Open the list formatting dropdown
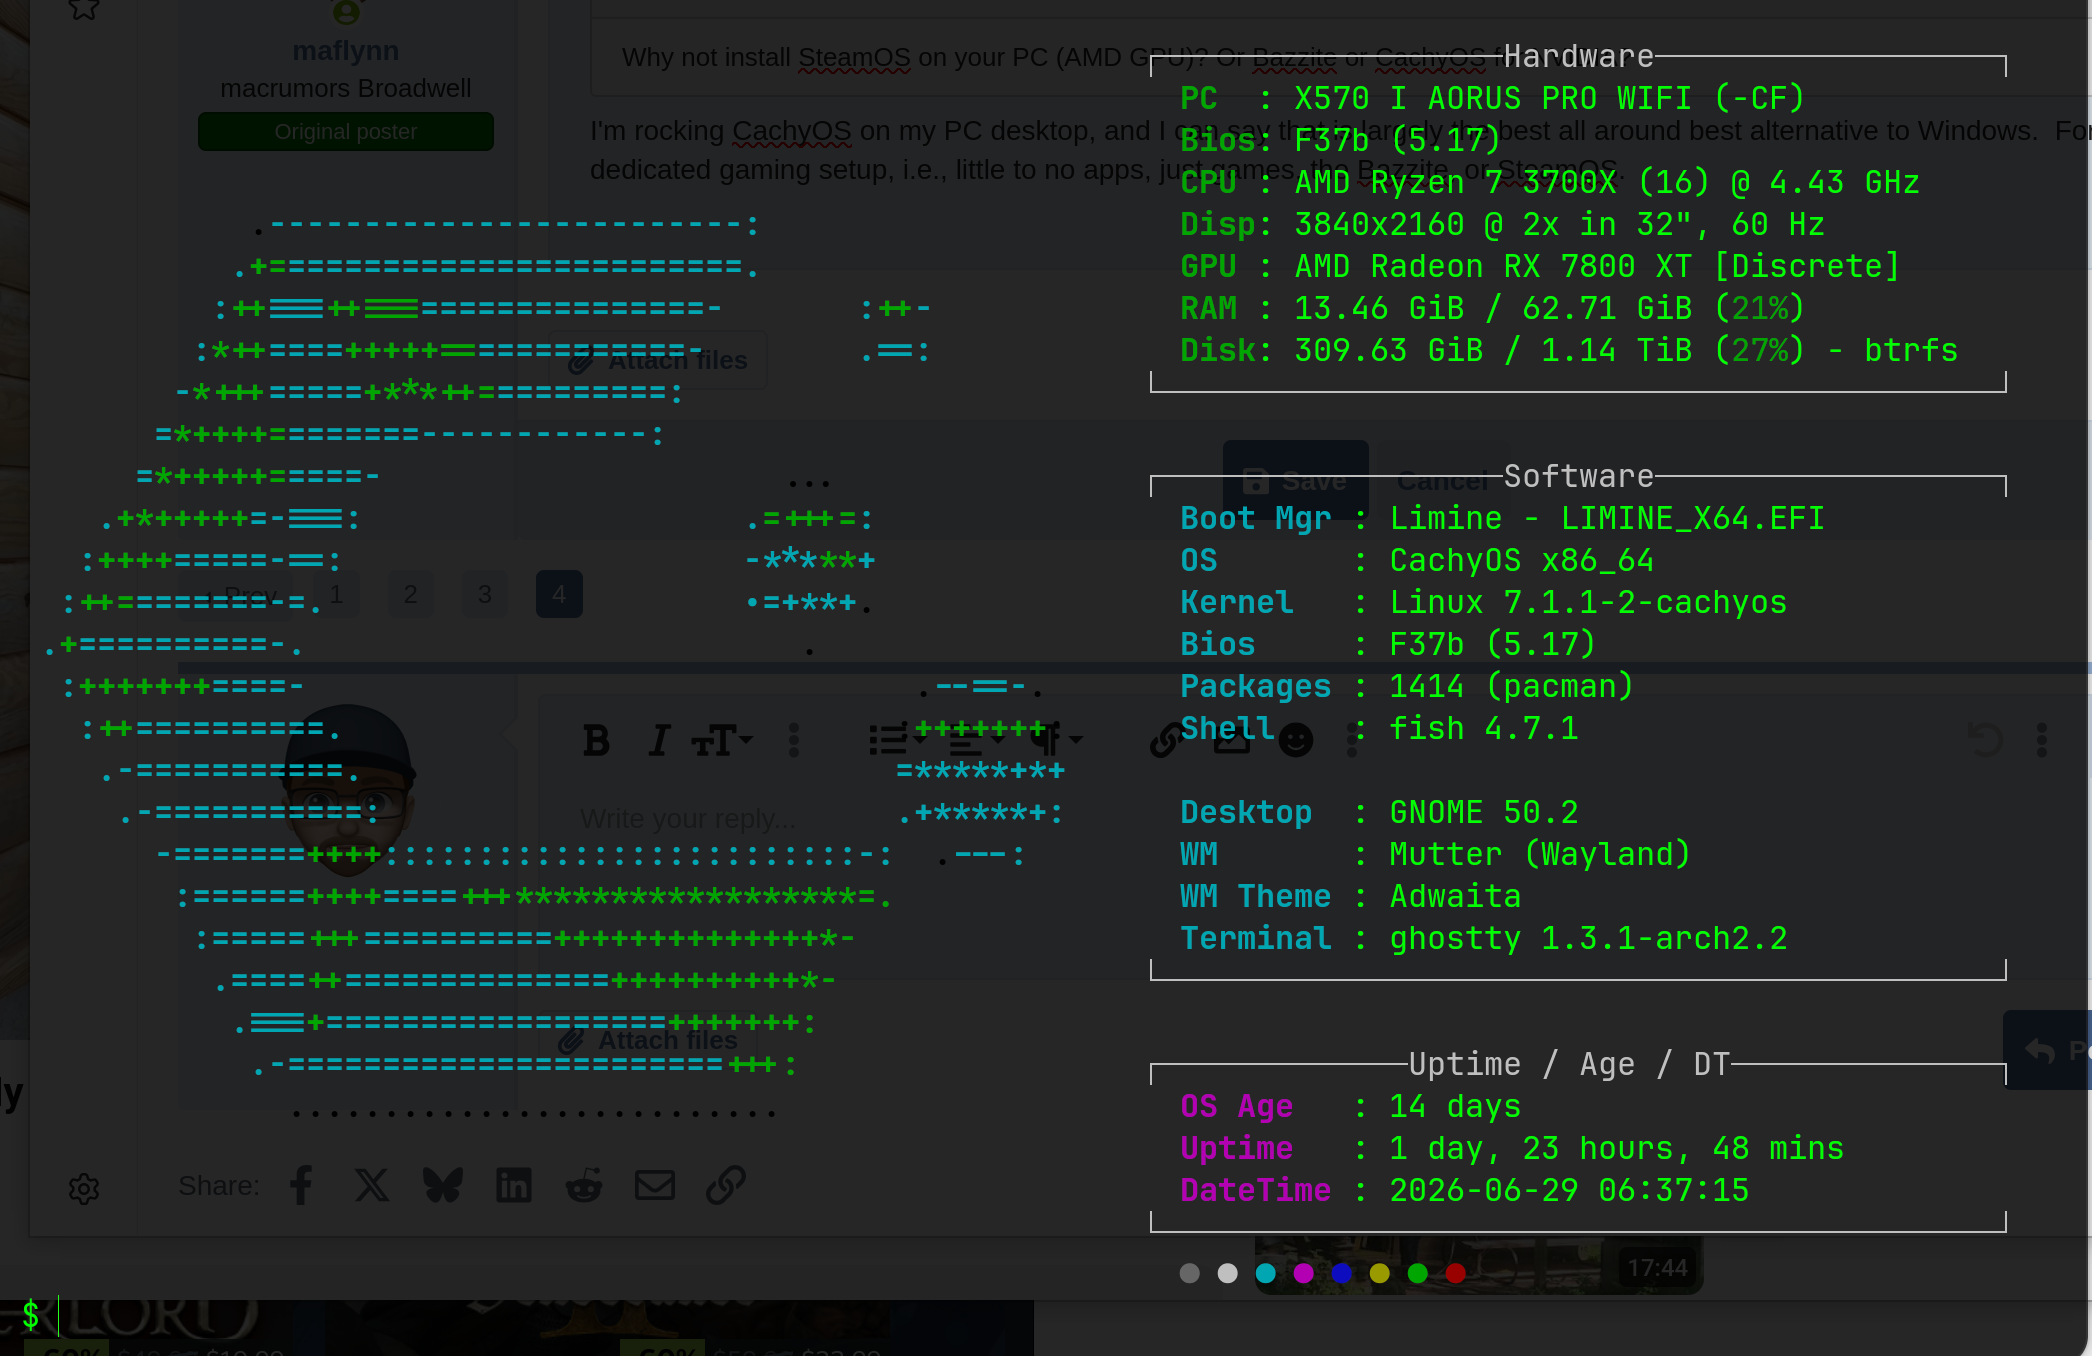The width and height of the screenshot is (2092, 1356). [x=897, y=741]
